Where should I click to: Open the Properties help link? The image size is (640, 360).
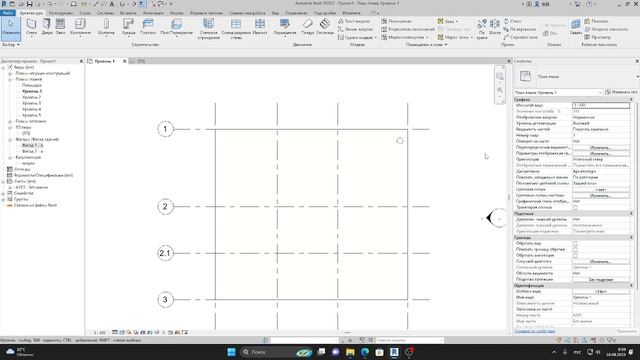click(534, 331)
